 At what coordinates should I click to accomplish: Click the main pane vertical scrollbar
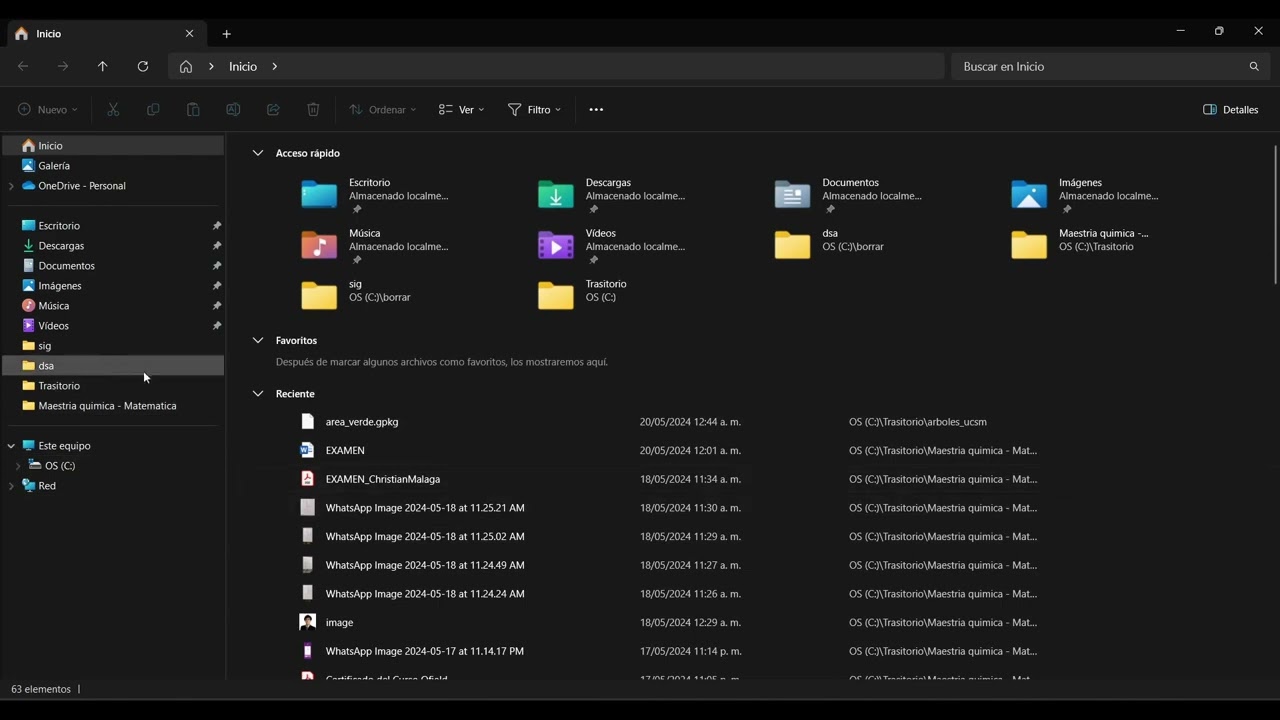(x=1275, y=214)
